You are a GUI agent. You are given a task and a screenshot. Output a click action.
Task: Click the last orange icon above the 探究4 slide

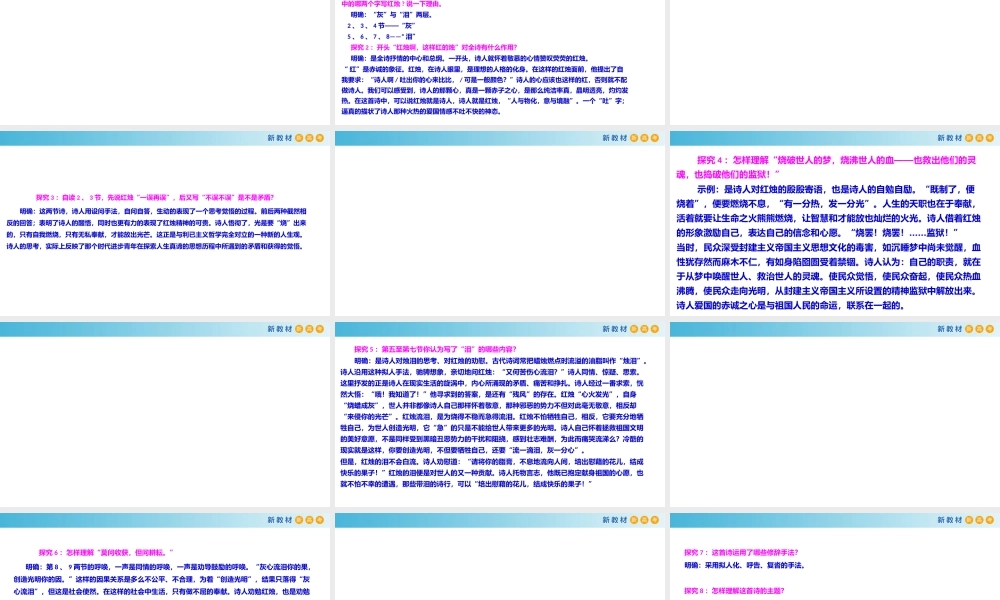[991, 137]
